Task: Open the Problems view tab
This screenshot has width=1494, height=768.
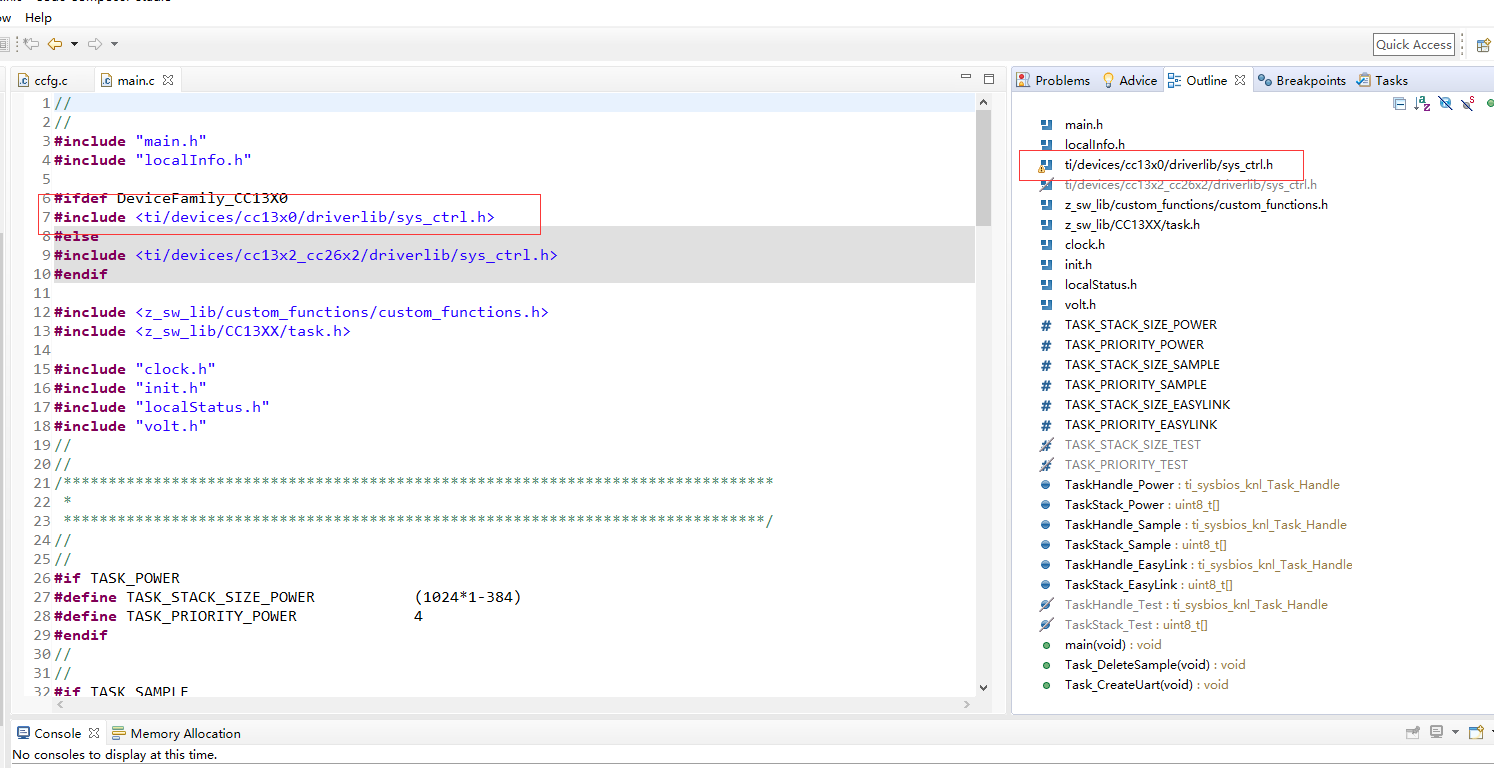Action: point(1052,80)
